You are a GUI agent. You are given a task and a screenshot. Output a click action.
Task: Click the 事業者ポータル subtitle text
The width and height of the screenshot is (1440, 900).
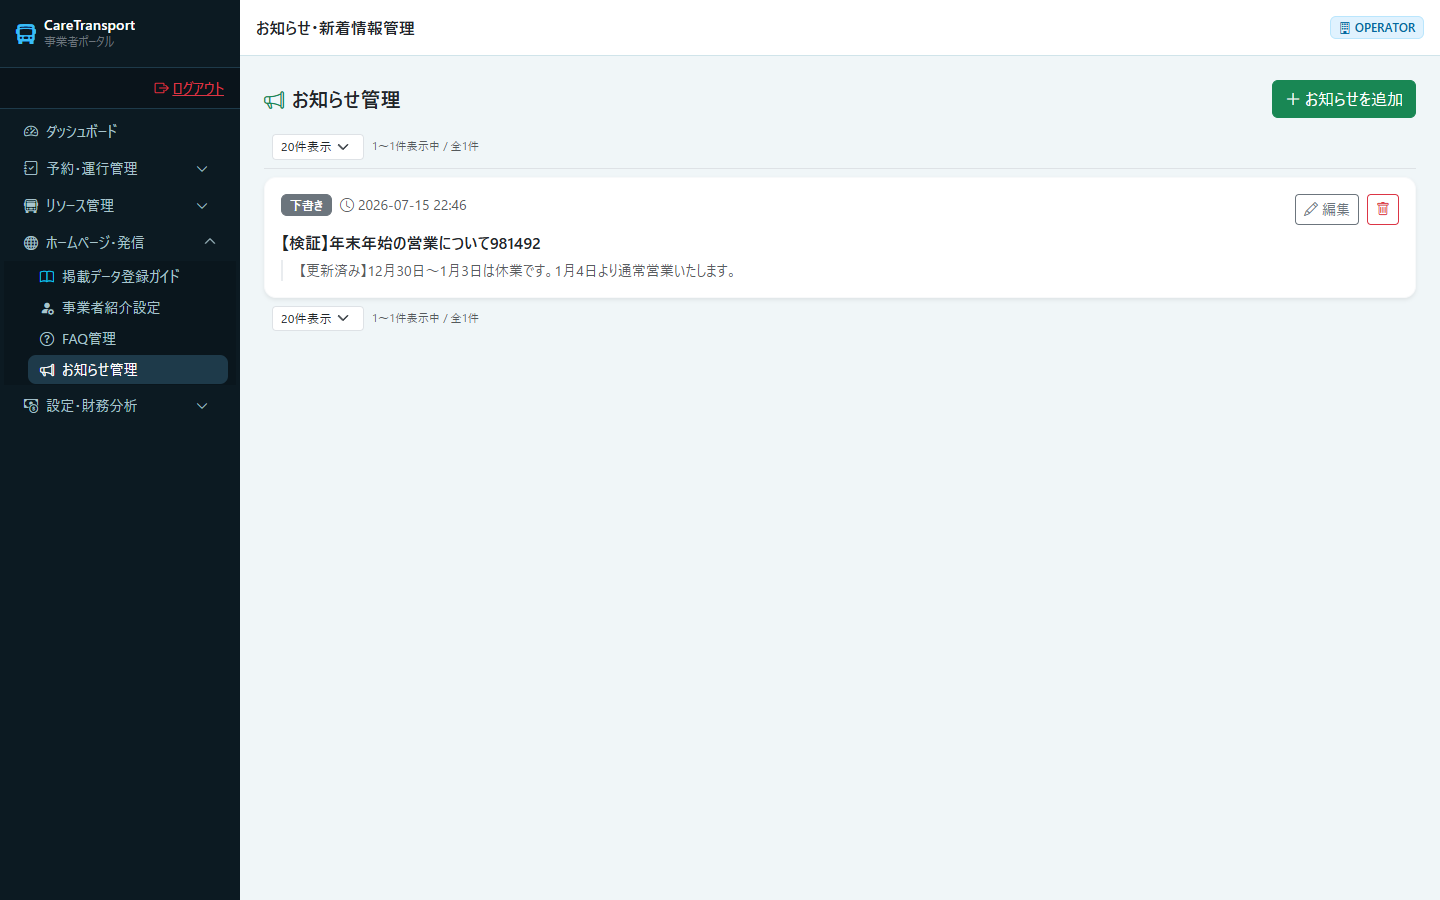79,42
